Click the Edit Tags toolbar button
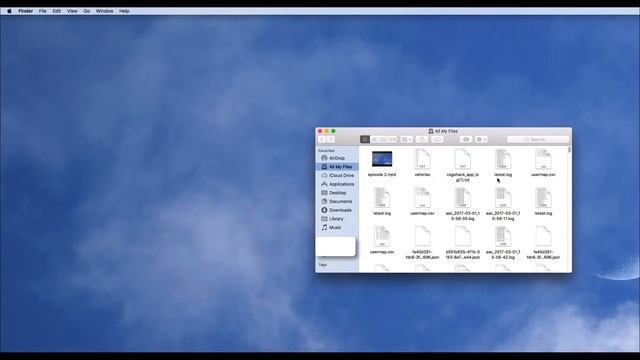Screen dimensions: 640x360 click(x=437, y=140)
